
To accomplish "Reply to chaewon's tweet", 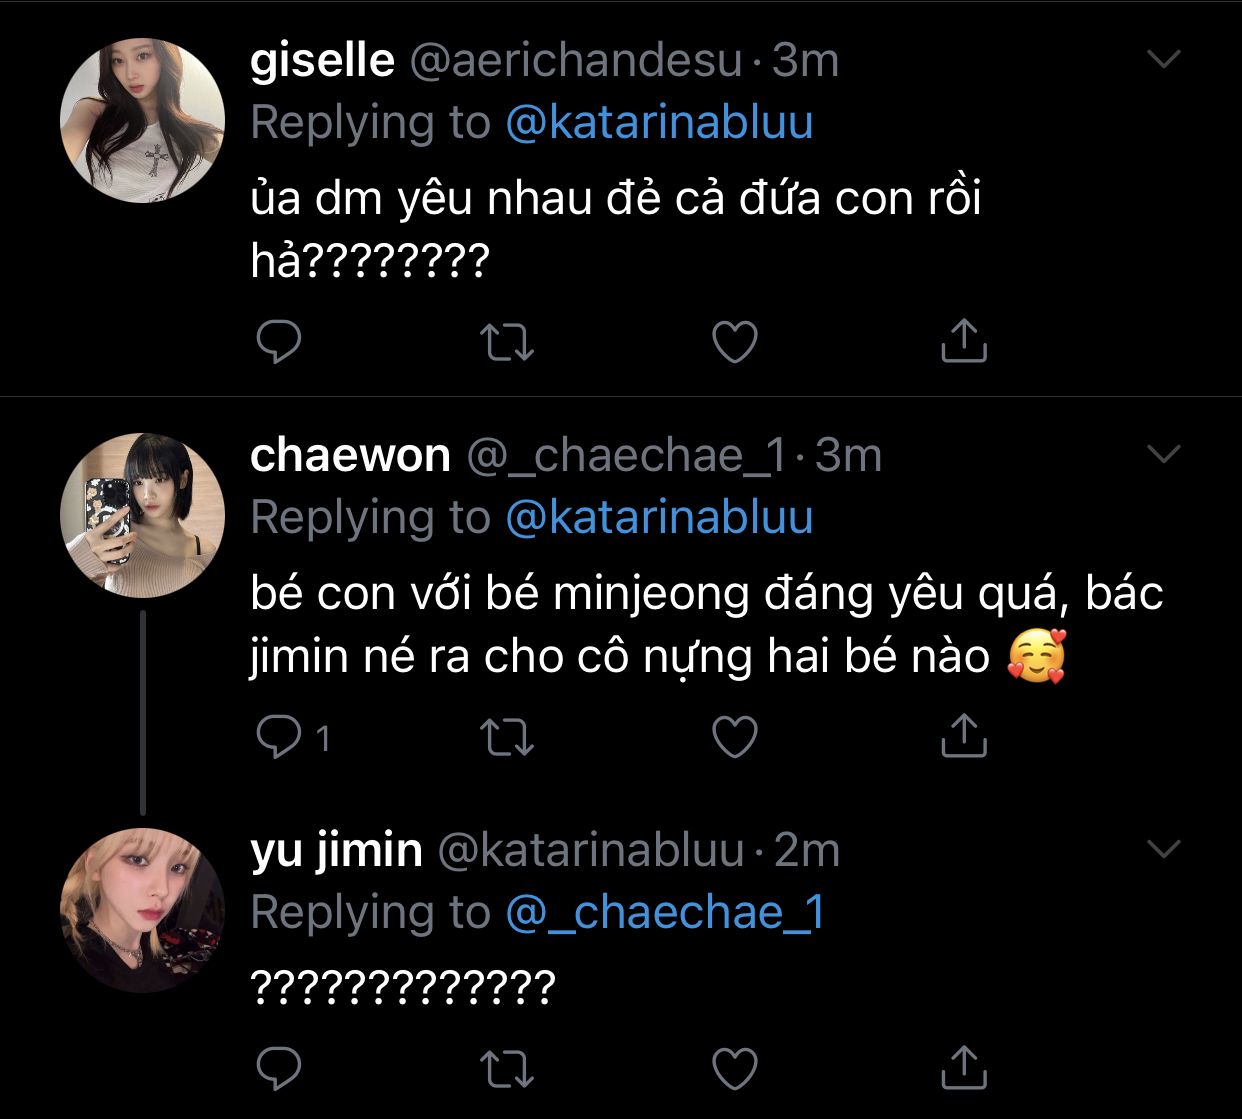I will (279, 737).
